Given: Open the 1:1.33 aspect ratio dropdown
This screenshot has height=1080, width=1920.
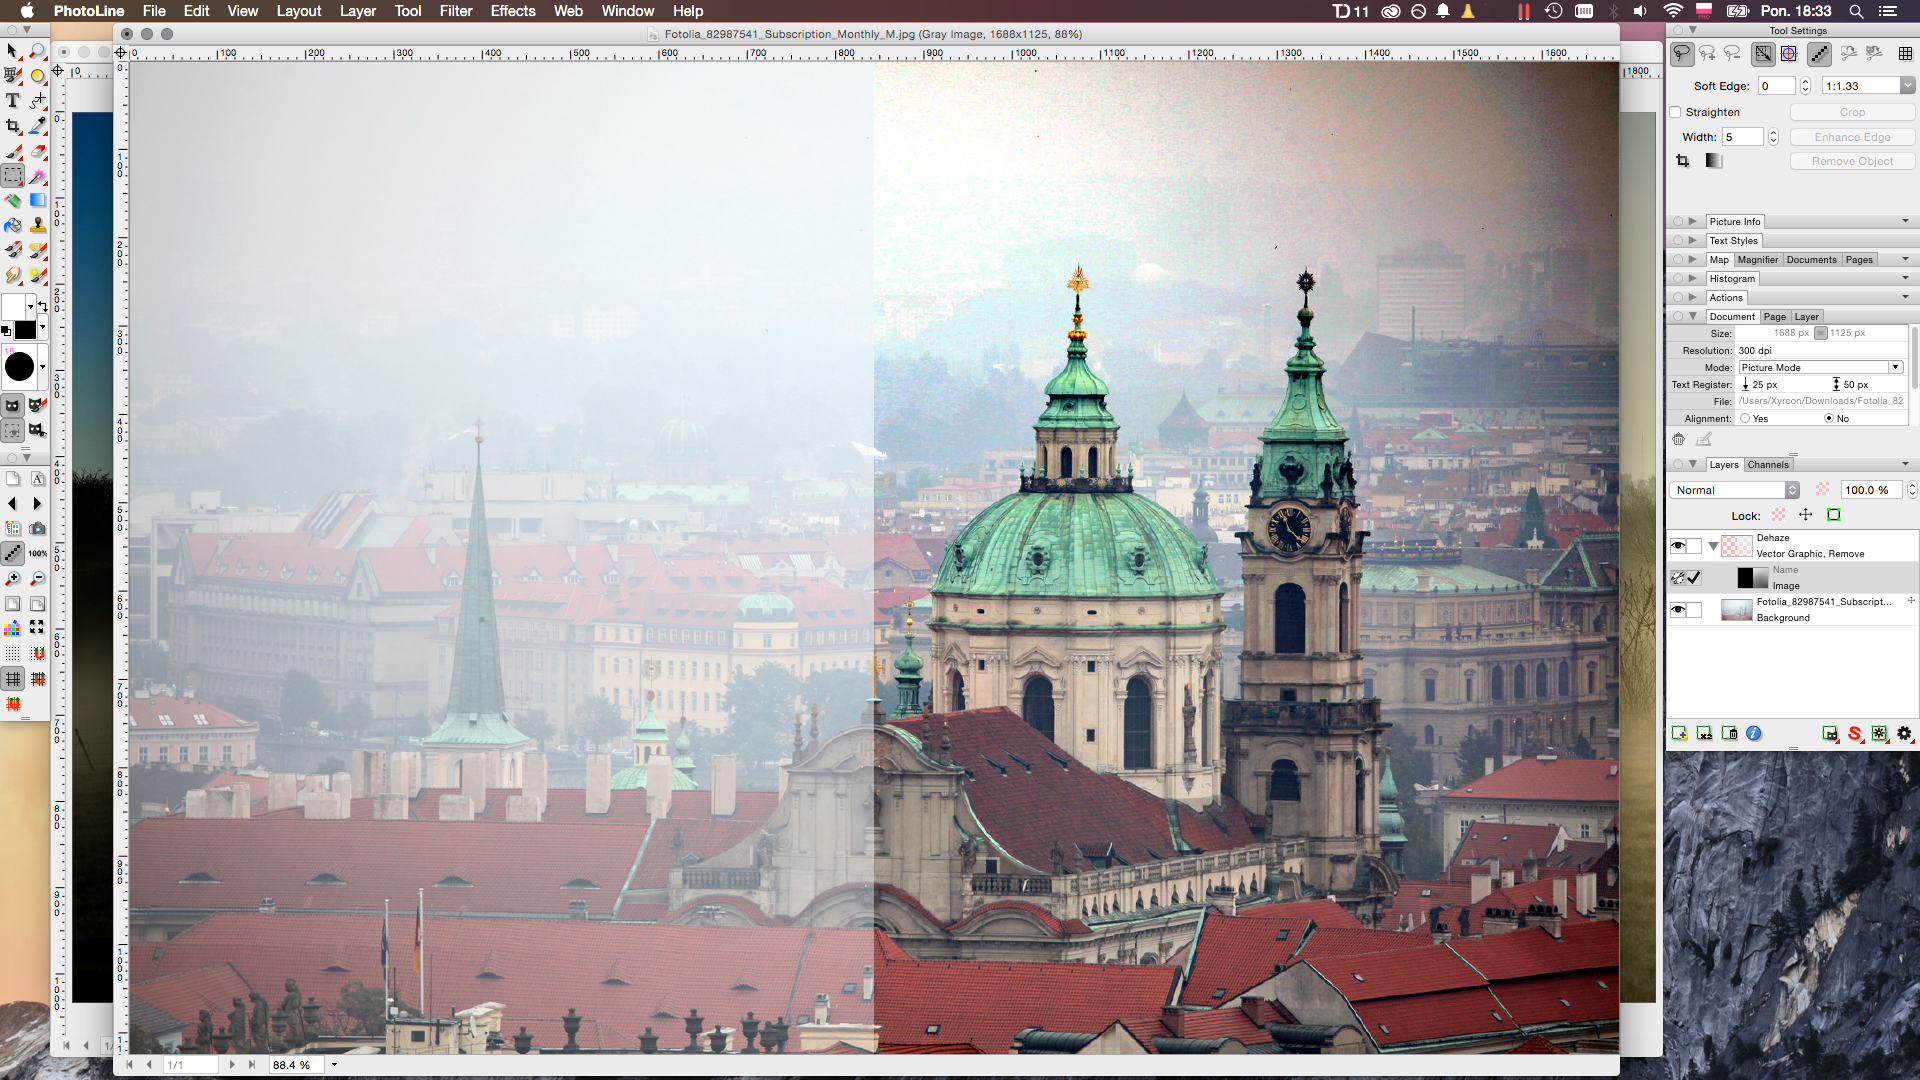Looking at the screenshot, I should tap(1907, 86).
